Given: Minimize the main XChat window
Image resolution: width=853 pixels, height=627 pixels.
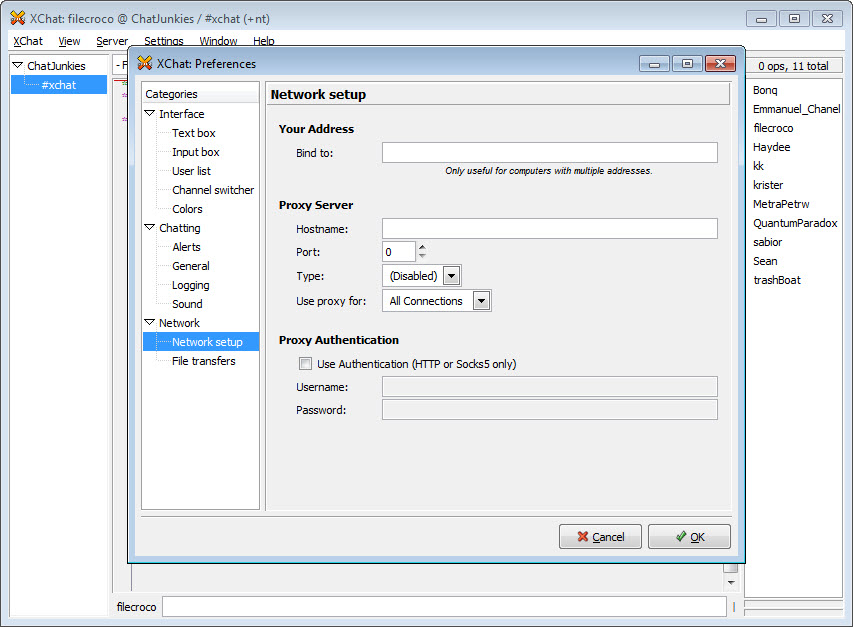Looking at the screenshot, I should pyautogui.click(x=761, y=19).
